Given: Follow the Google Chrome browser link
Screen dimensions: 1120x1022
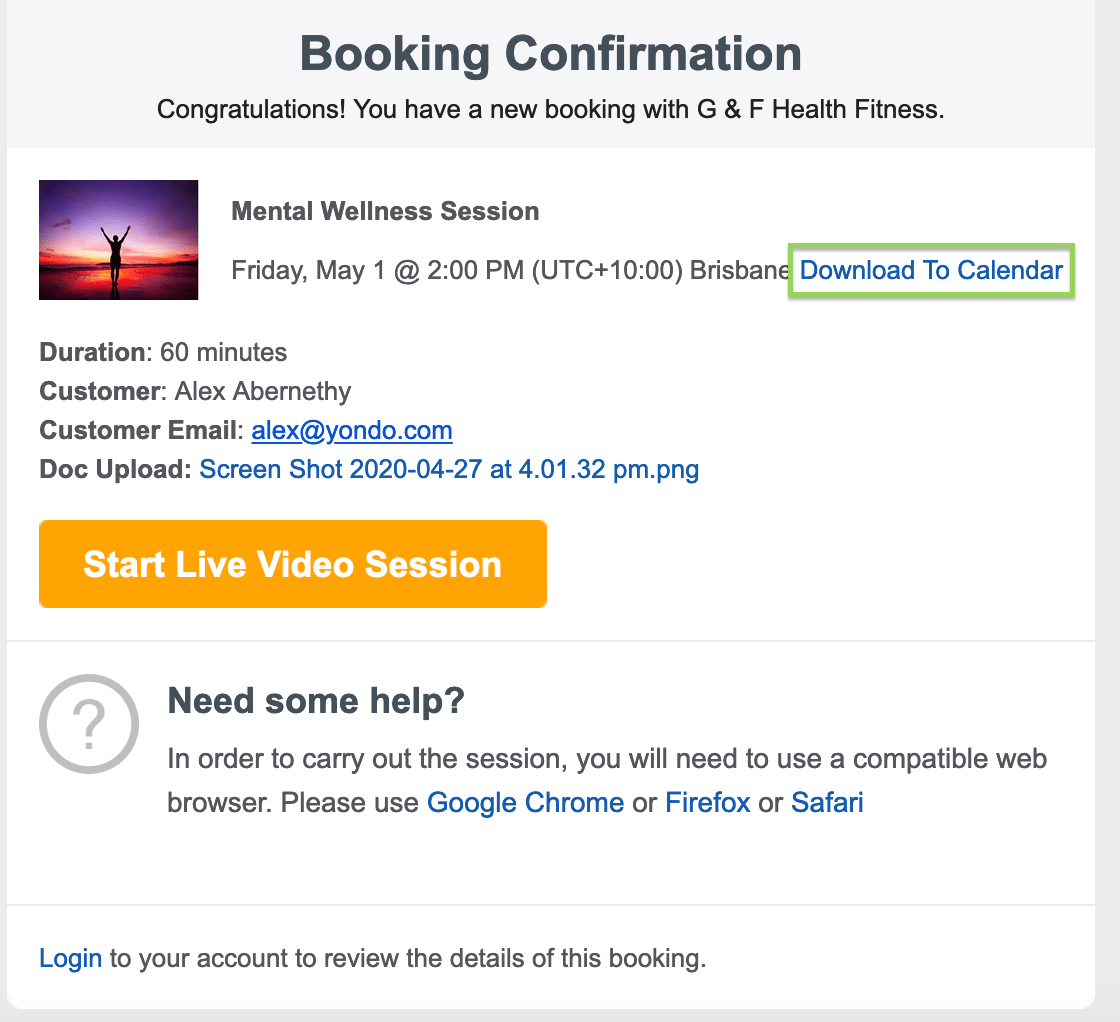Looking at the screenshot, I should [525, 802].
